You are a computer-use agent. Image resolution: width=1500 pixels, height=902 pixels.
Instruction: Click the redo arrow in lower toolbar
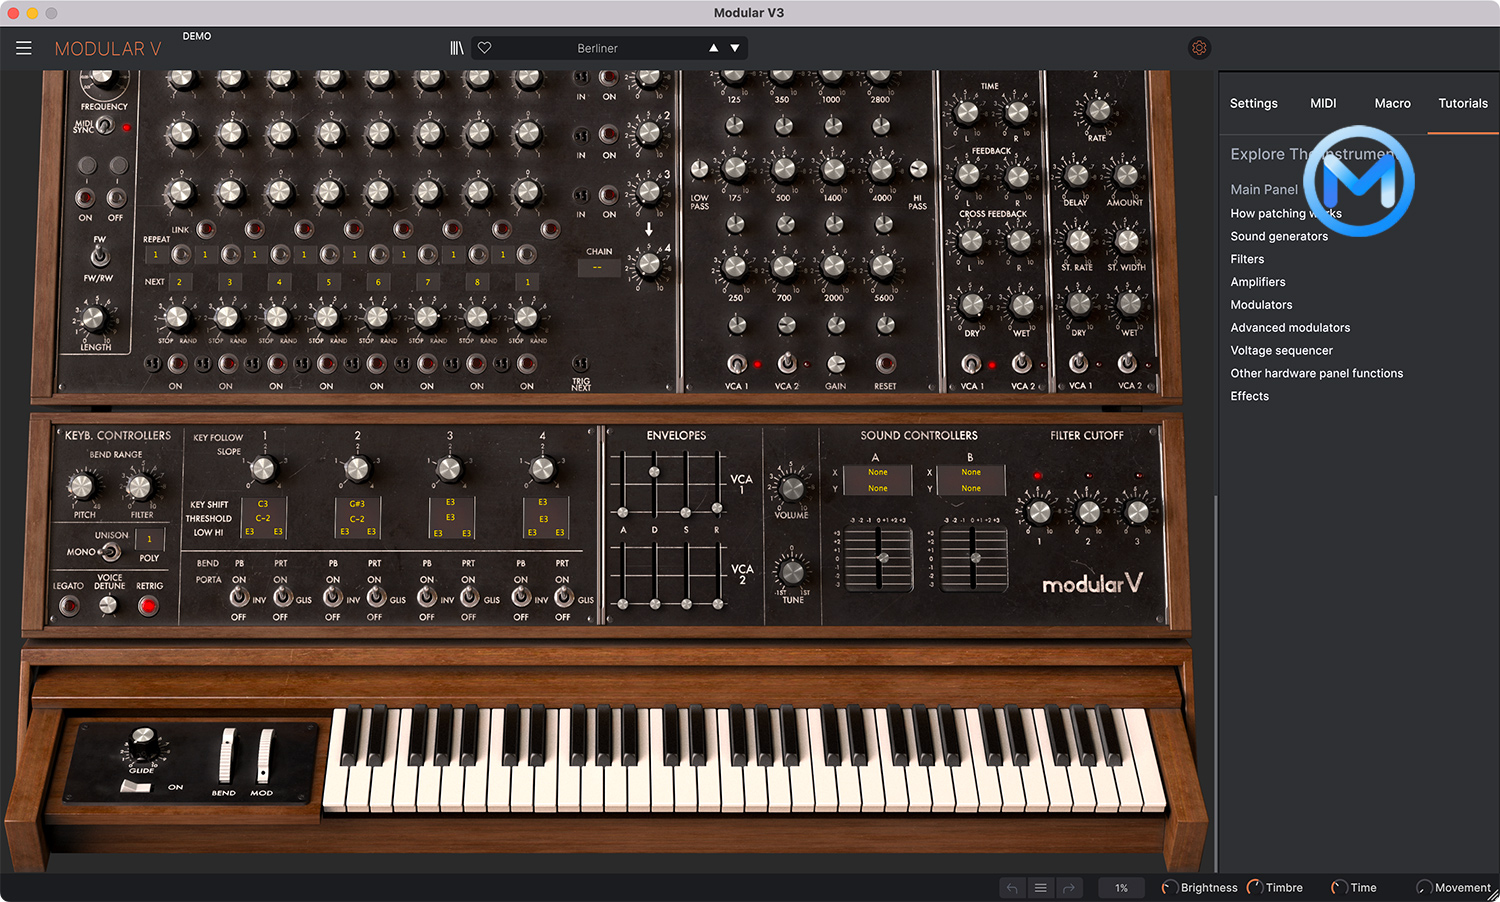[x=1069, y=888]
